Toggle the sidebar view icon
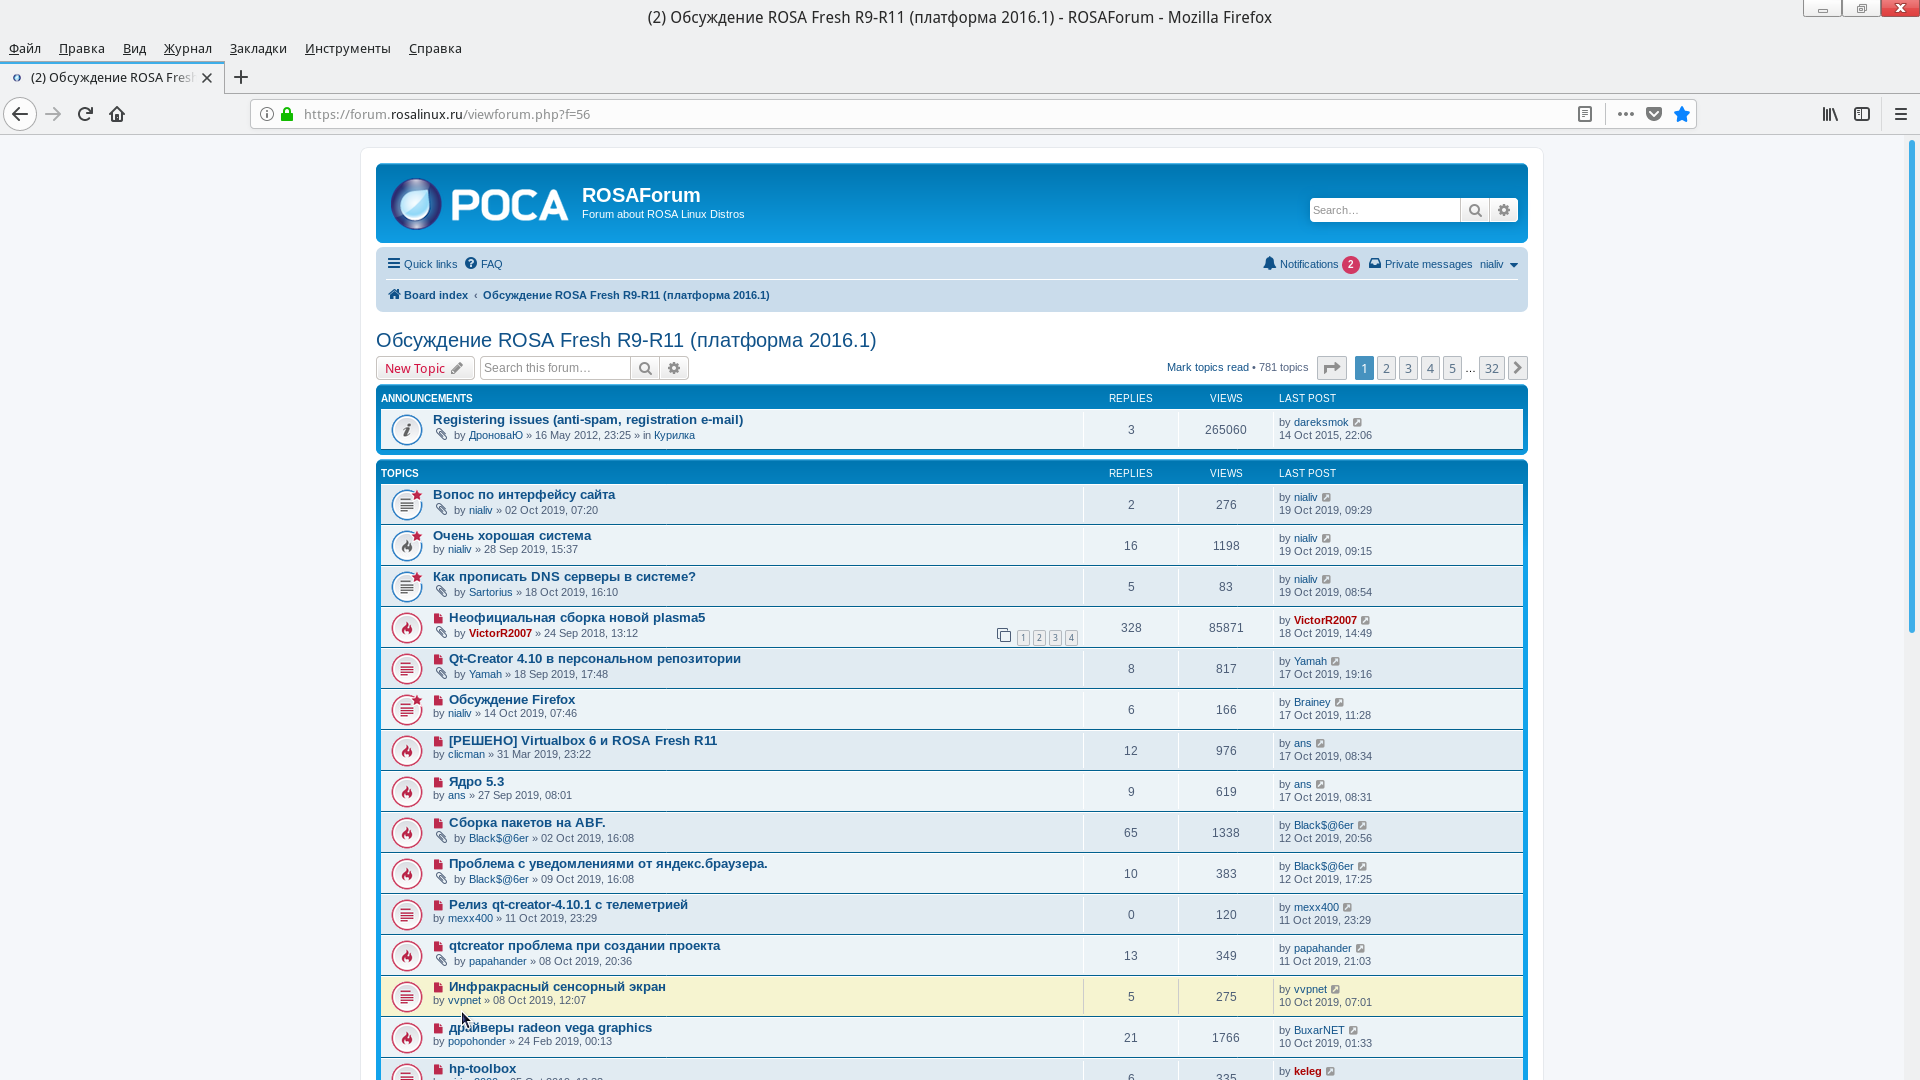The height and width of the screenshot is (1080, 1920). [x=1862, y=114]
